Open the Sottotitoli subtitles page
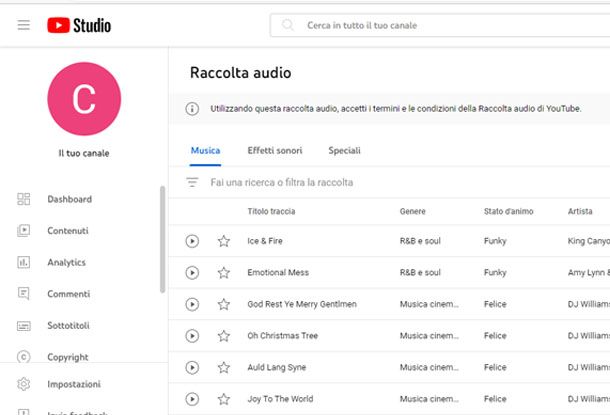Viewport: 610px width, 415px height. pyautogui.click(x=68, y=326)
